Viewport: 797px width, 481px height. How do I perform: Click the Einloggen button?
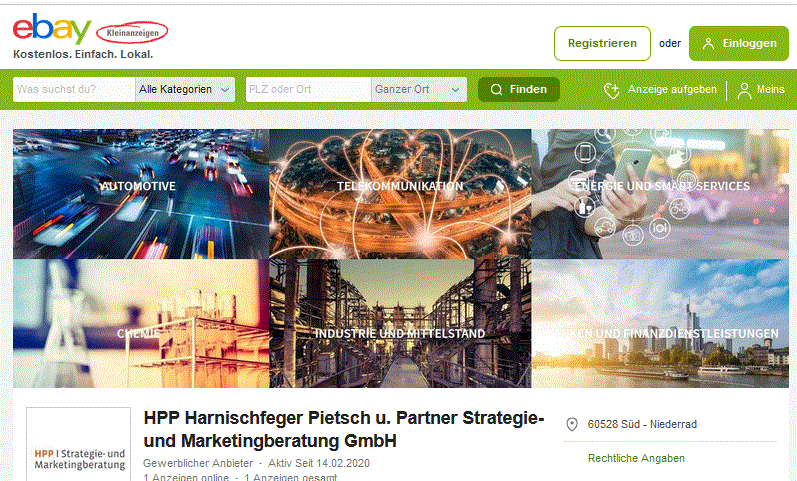pos(739,44)
